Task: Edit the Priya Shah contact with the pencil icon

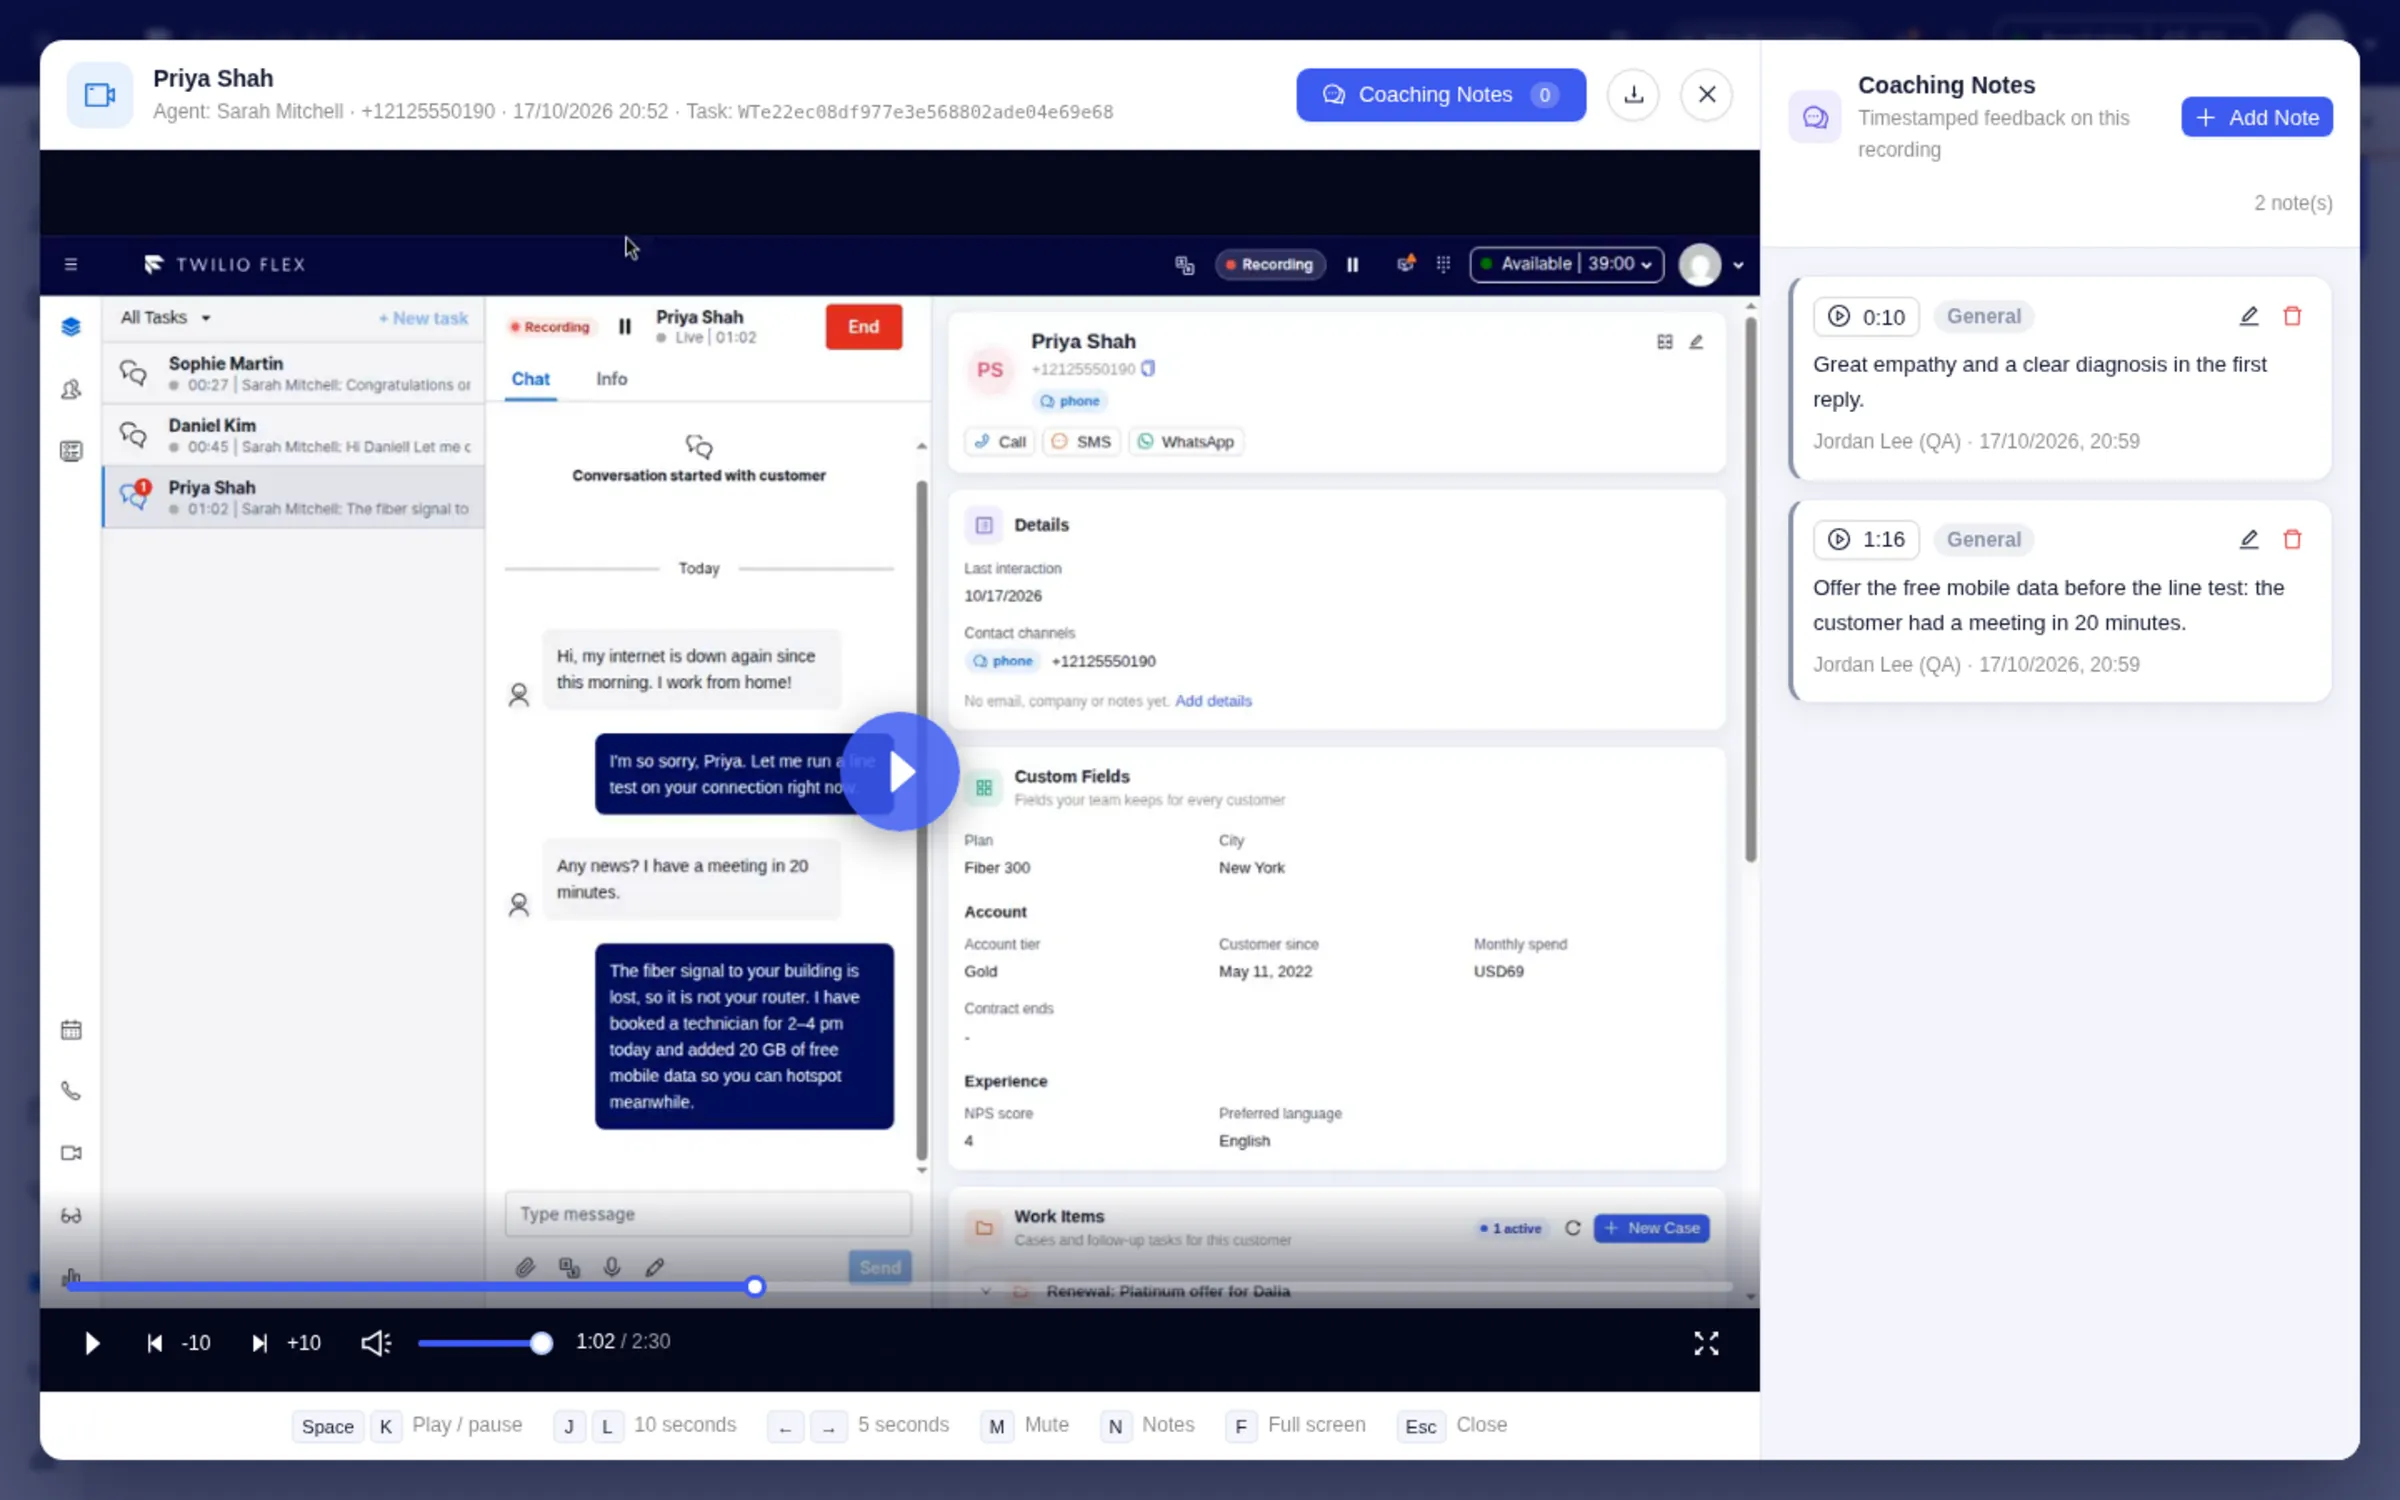Action: [x=1696, y=342]
